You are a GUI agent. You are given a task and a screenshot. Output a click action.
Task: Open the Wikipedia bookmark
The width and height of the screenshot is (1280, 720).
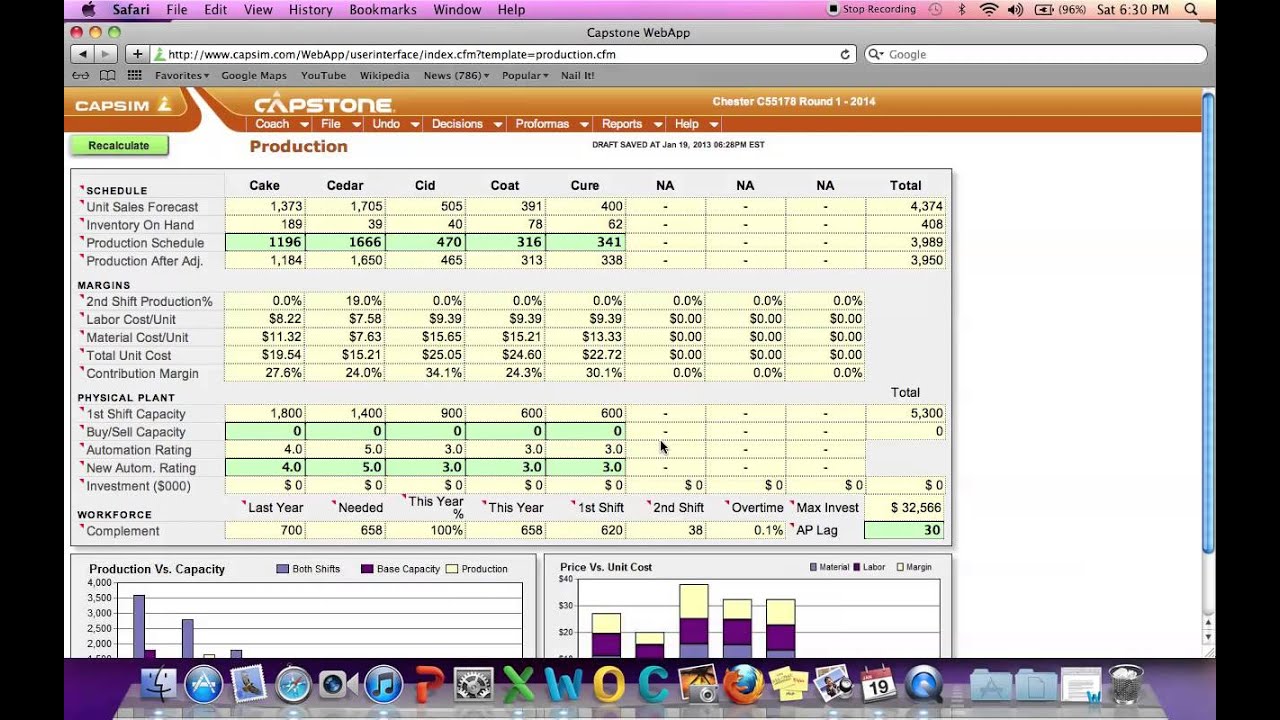click(385, 75)
